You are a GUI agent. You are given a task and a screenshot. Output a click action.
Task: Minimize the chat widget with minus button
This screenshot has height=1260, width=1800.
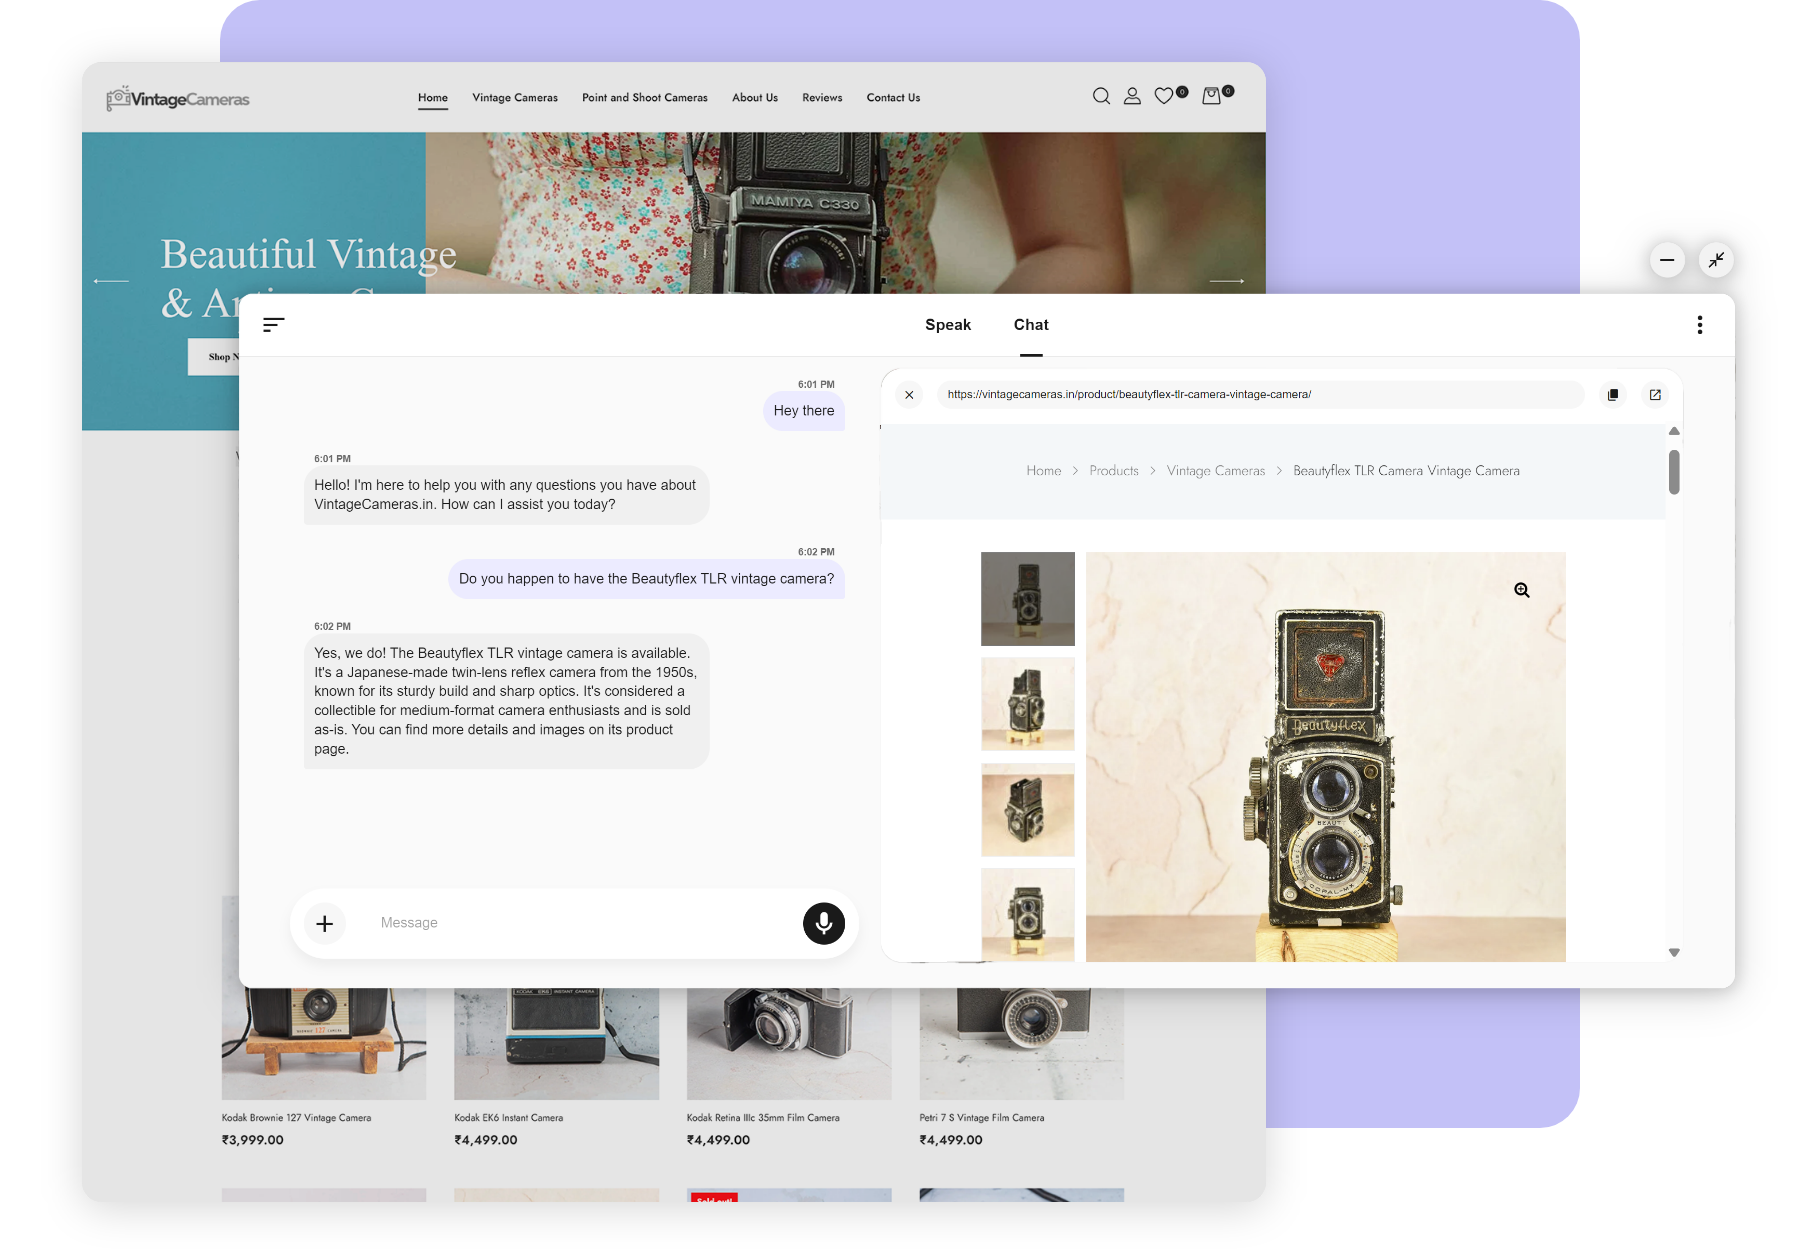coord(1667,260)
